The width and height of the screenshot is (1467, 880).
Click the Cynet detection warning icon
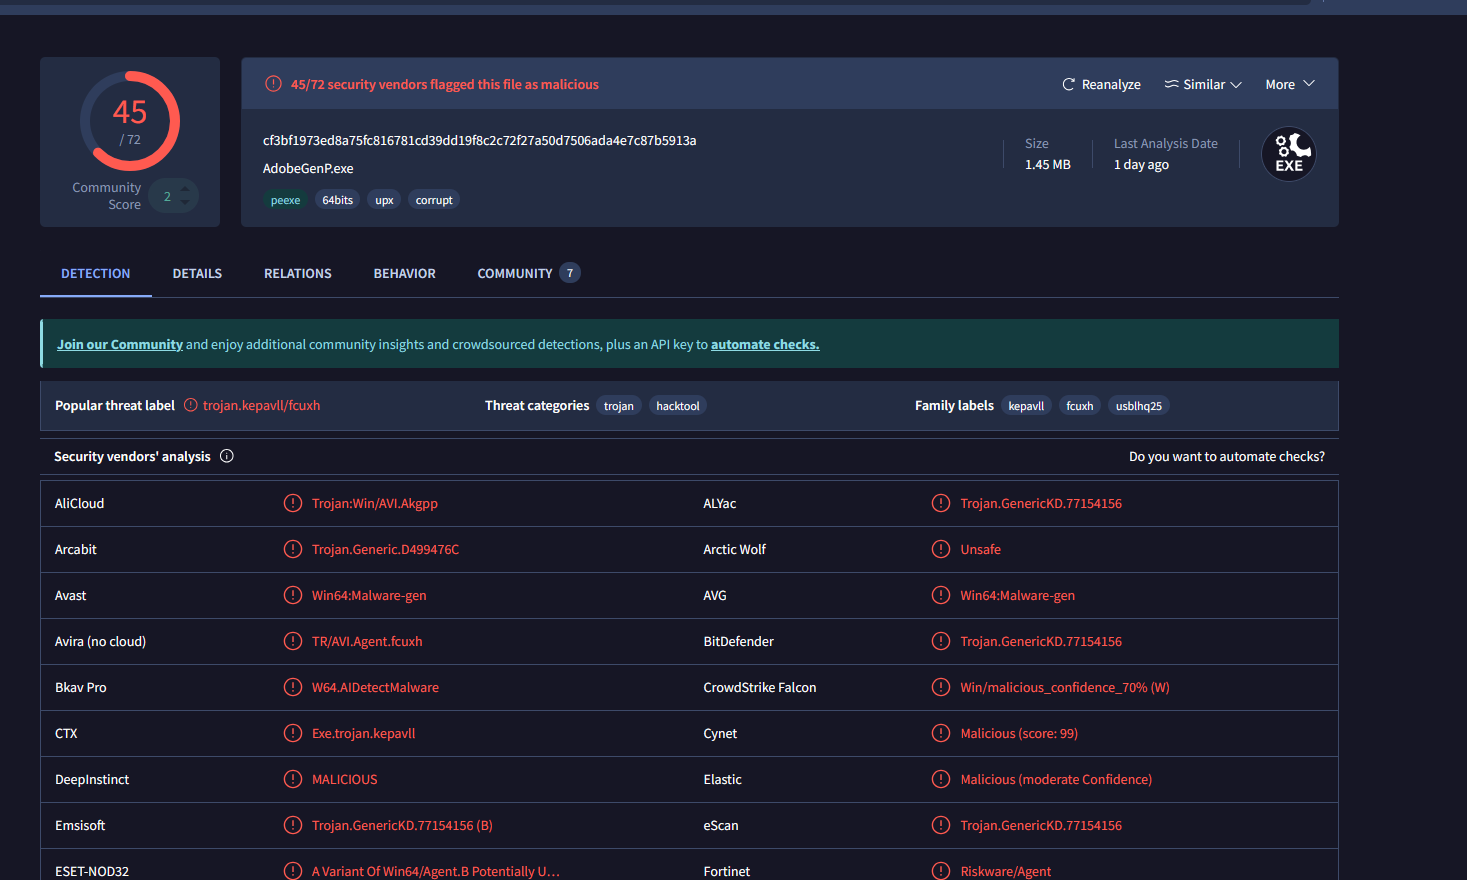click(x=941, y=733)
